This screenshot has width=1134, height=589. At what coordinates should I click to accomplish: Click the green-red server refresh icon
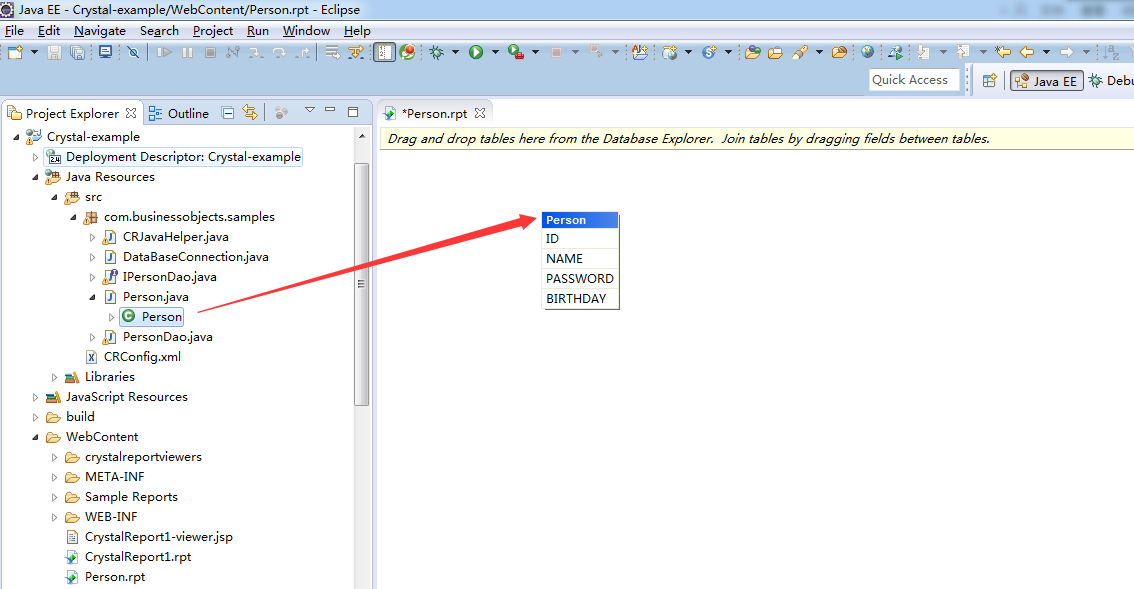[x=407, y=52]
